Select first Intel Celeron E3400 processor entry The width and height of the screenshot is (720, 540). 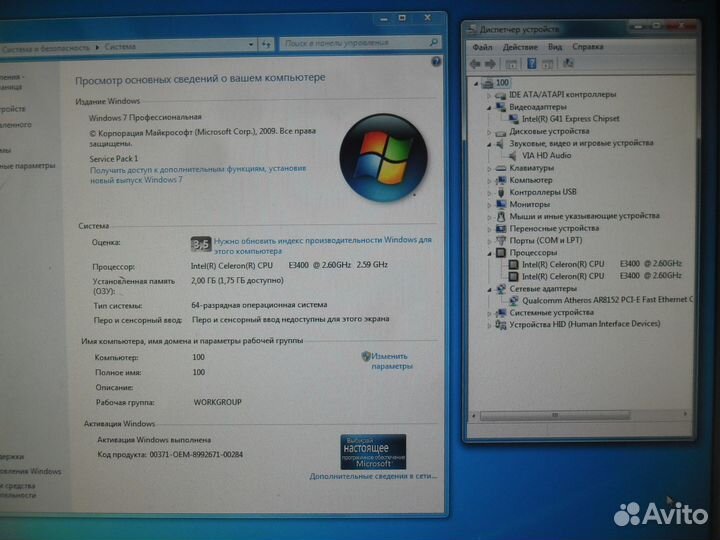[x=602, y=264]
